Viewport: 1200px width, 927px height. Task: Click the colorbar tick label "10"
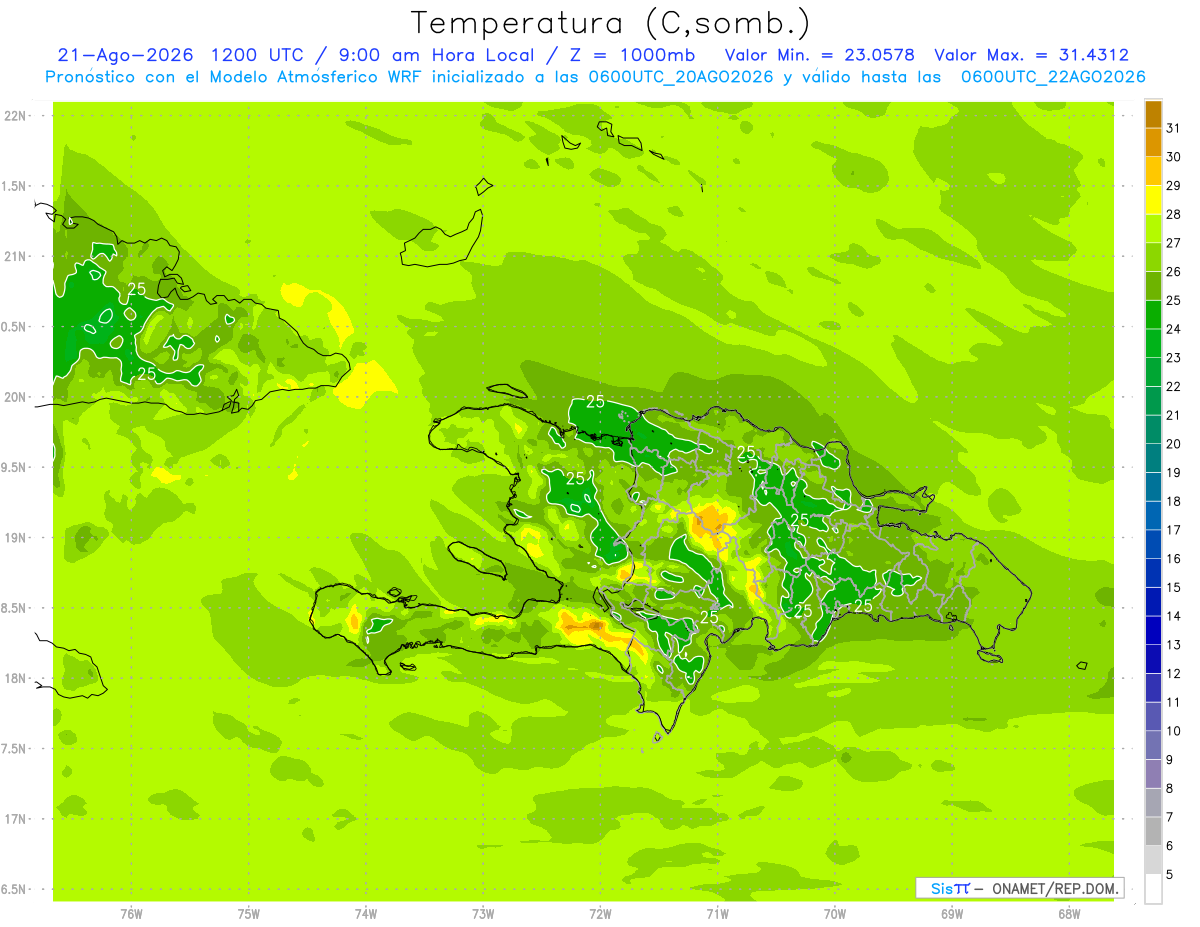pos(1174,731)
